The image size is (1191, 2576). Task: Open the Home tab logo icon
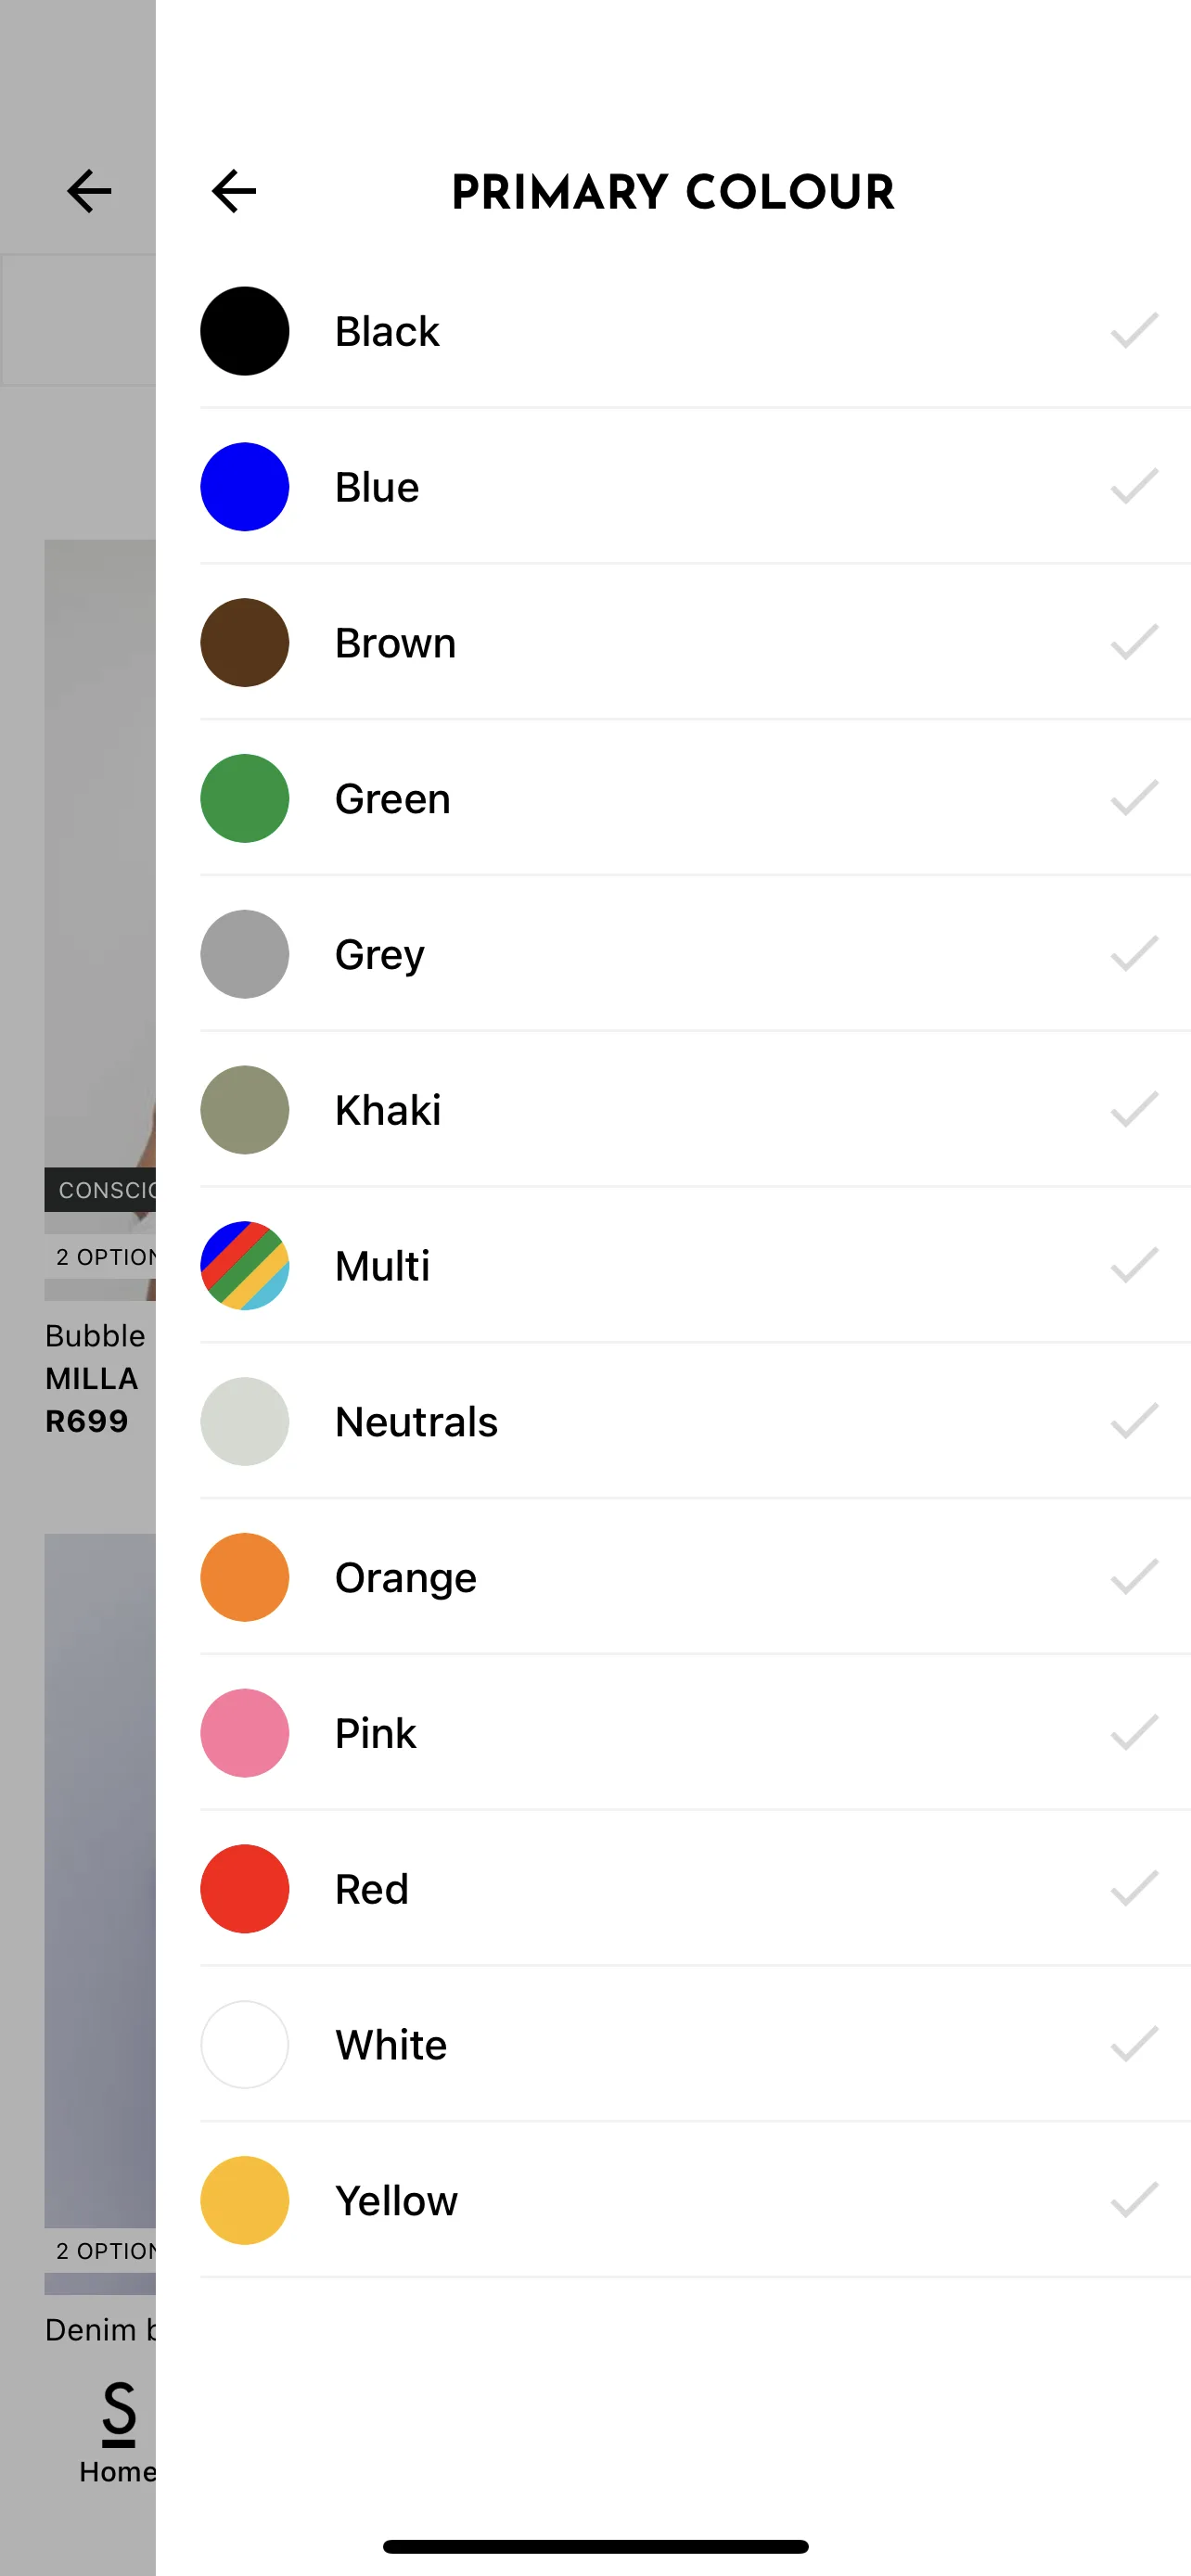pos(118,2414)
